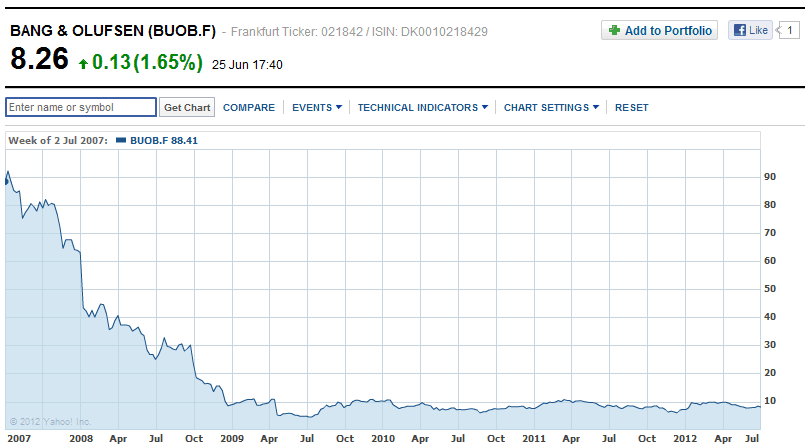
Task: Focus the Enter name or symbol field
Action: click(x=81, y=107)
